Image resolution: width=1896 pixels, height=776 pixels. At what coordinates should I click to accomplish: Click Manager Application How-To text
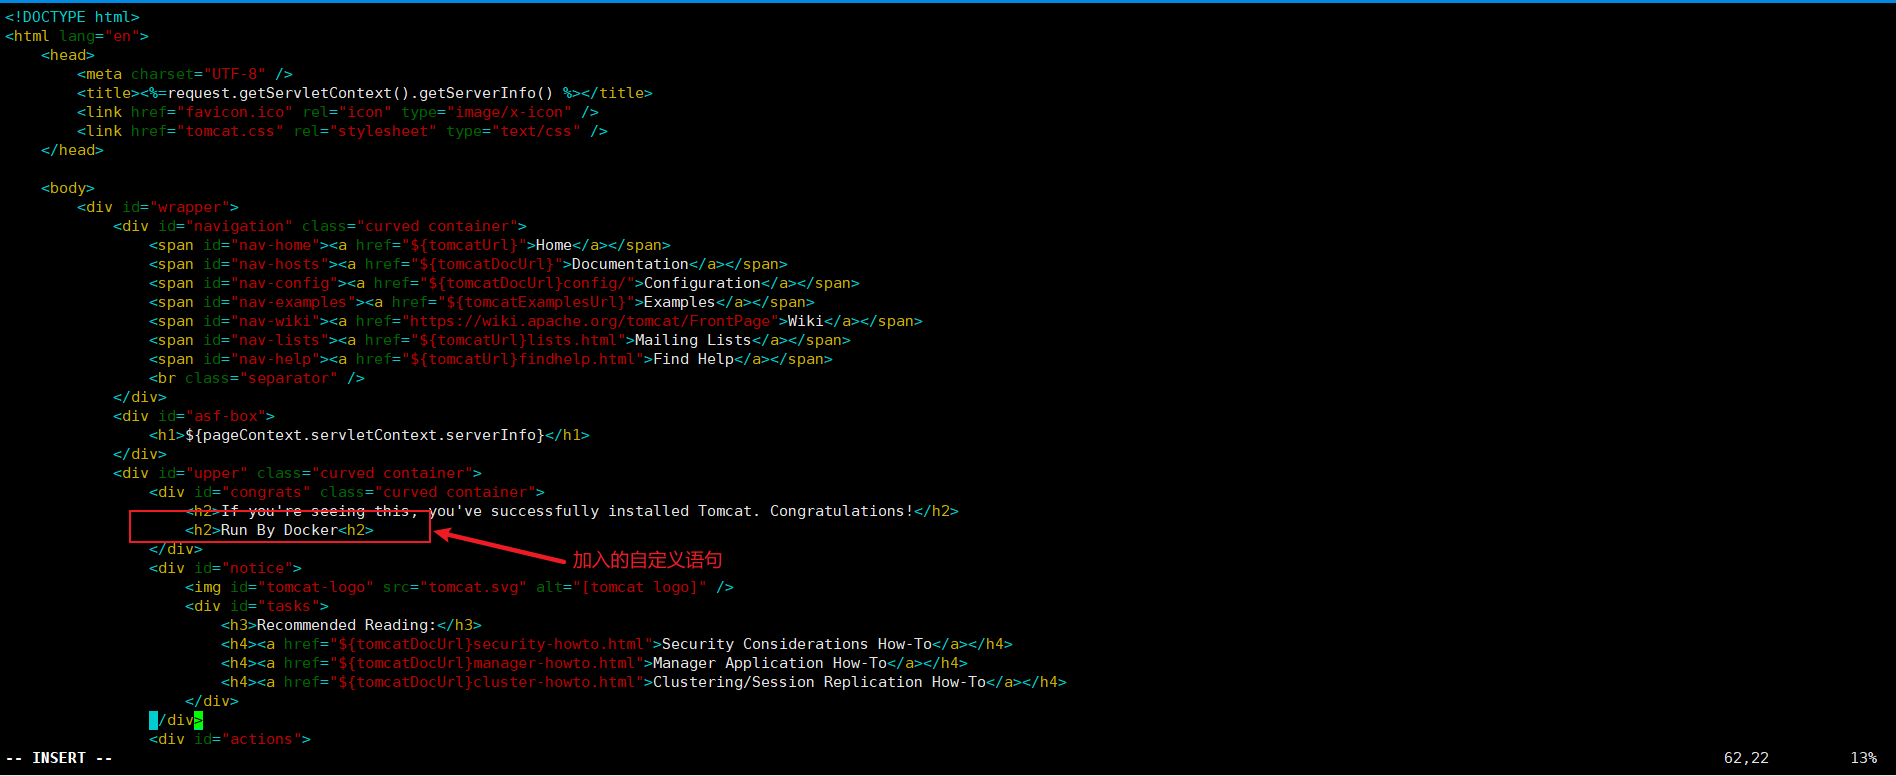770,663
